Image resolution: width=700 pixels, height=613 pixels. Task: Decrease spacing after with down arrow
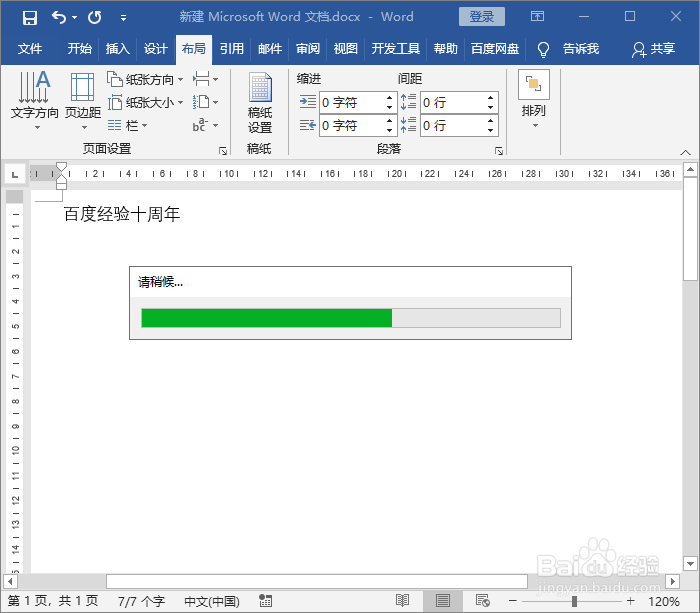coord(491,130)
